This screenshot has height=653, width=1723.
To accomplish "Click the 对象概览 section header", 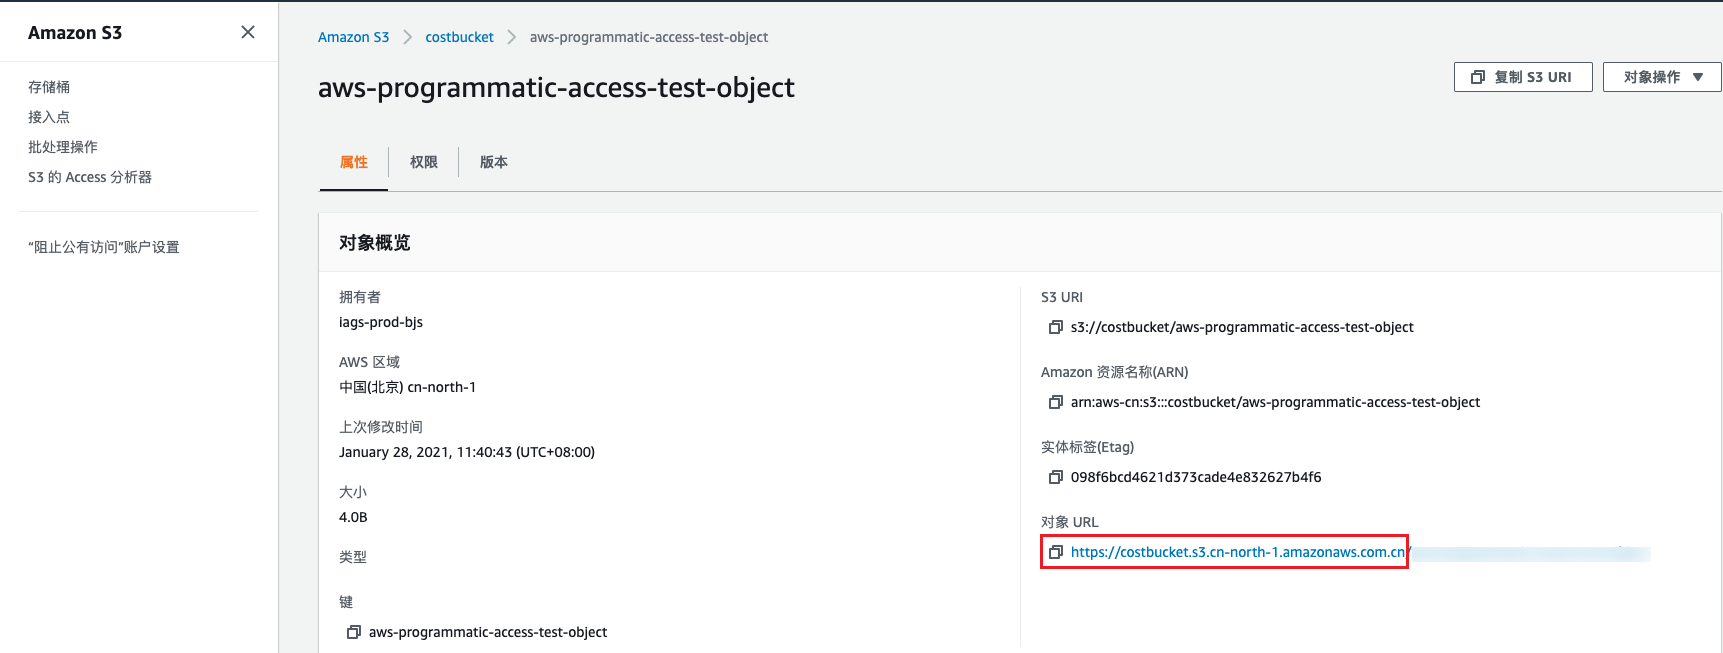I will point(375,243).
